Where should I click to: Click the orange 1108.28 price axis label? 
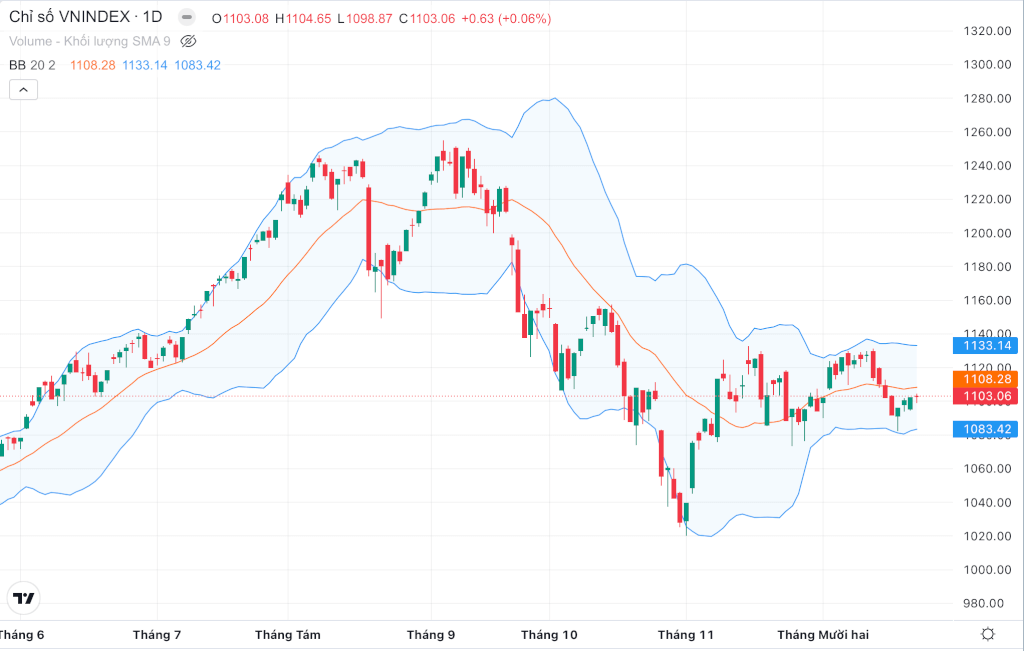coord(987,379)
